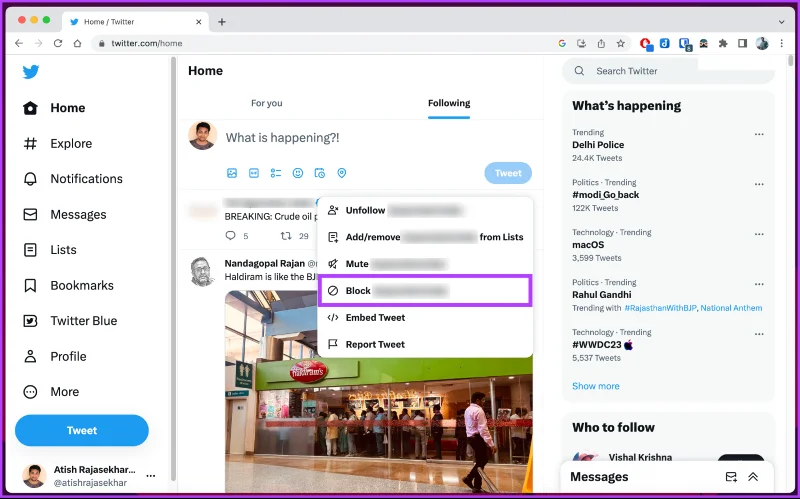Click Nandagopal Rajan name link

pos(264,263)
